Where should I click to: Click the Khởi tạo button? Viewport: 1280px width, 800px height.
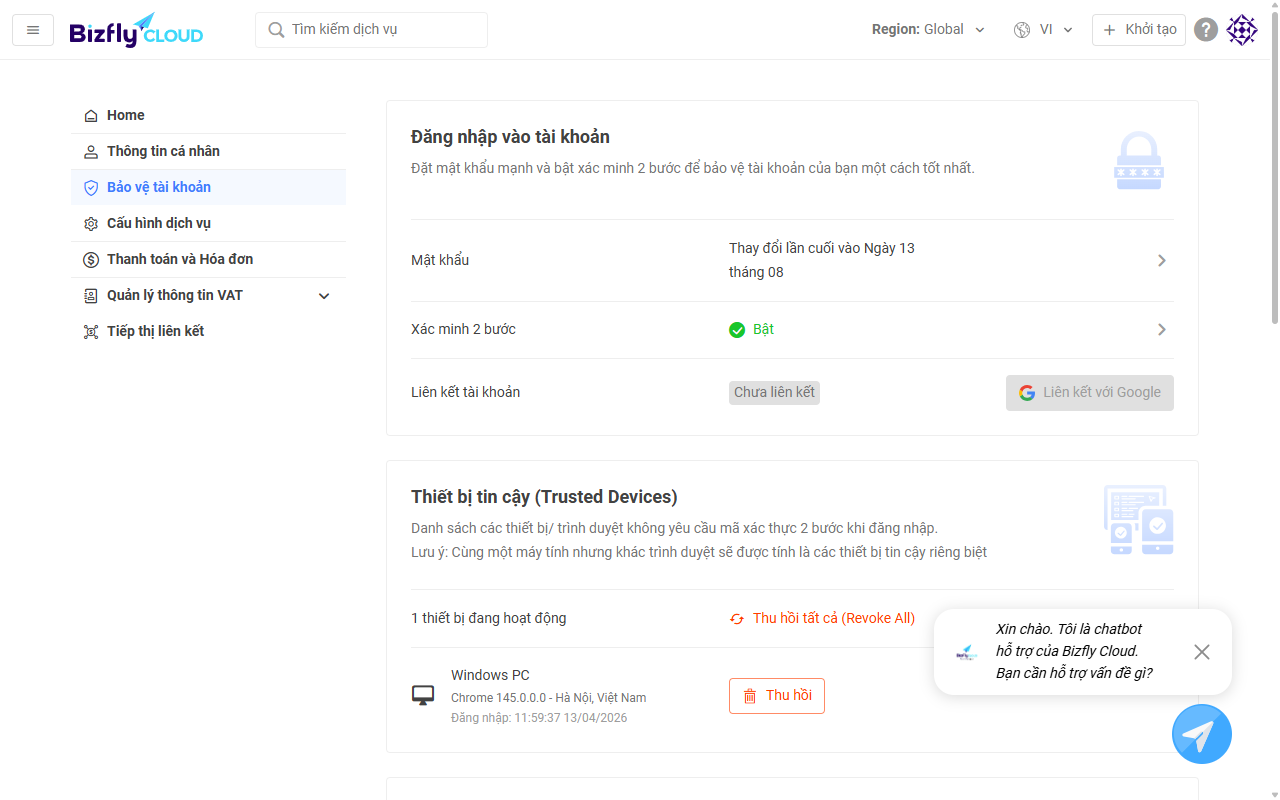1138,30
